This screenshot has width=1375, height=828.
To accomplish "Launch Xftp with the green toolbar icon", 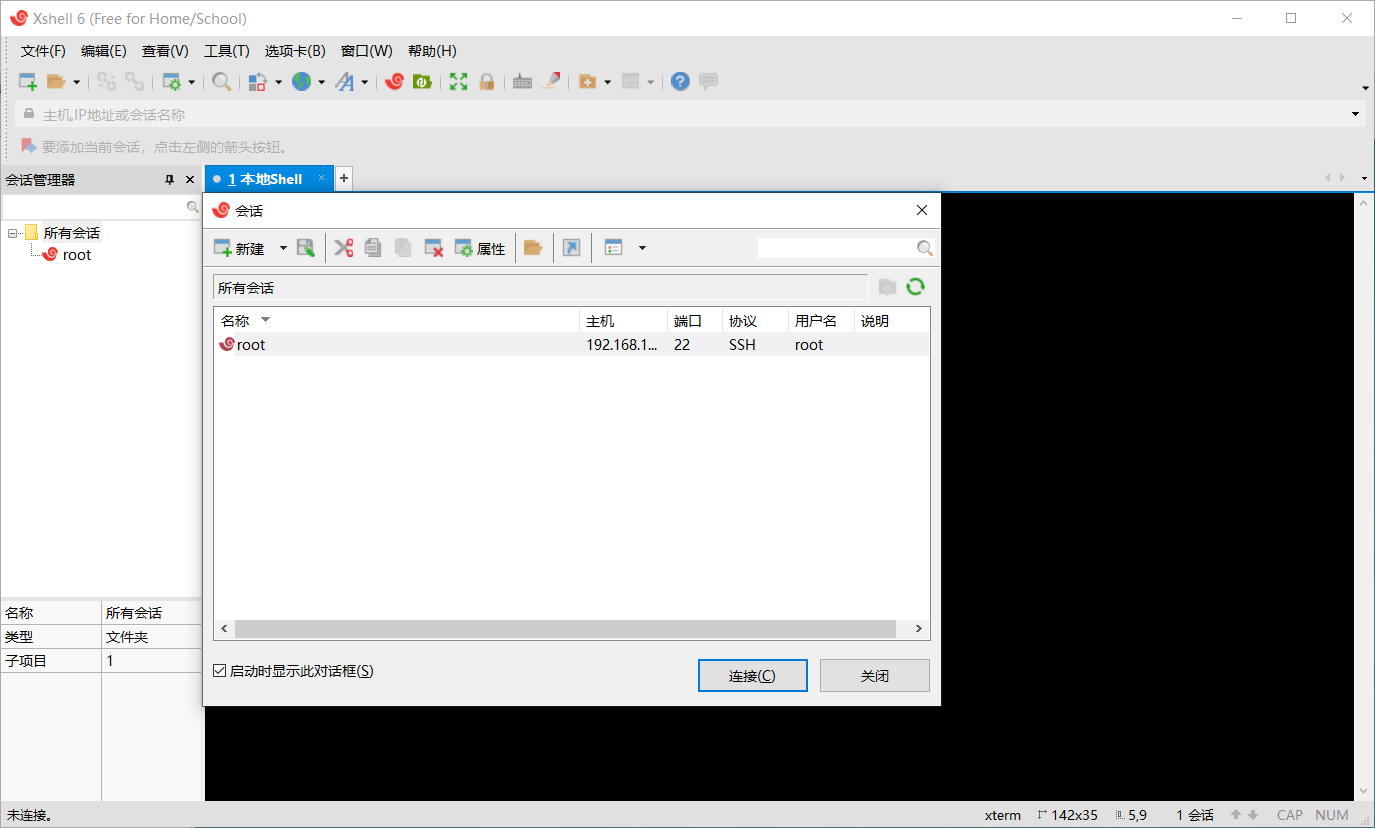I will click(x=422, y=82).
